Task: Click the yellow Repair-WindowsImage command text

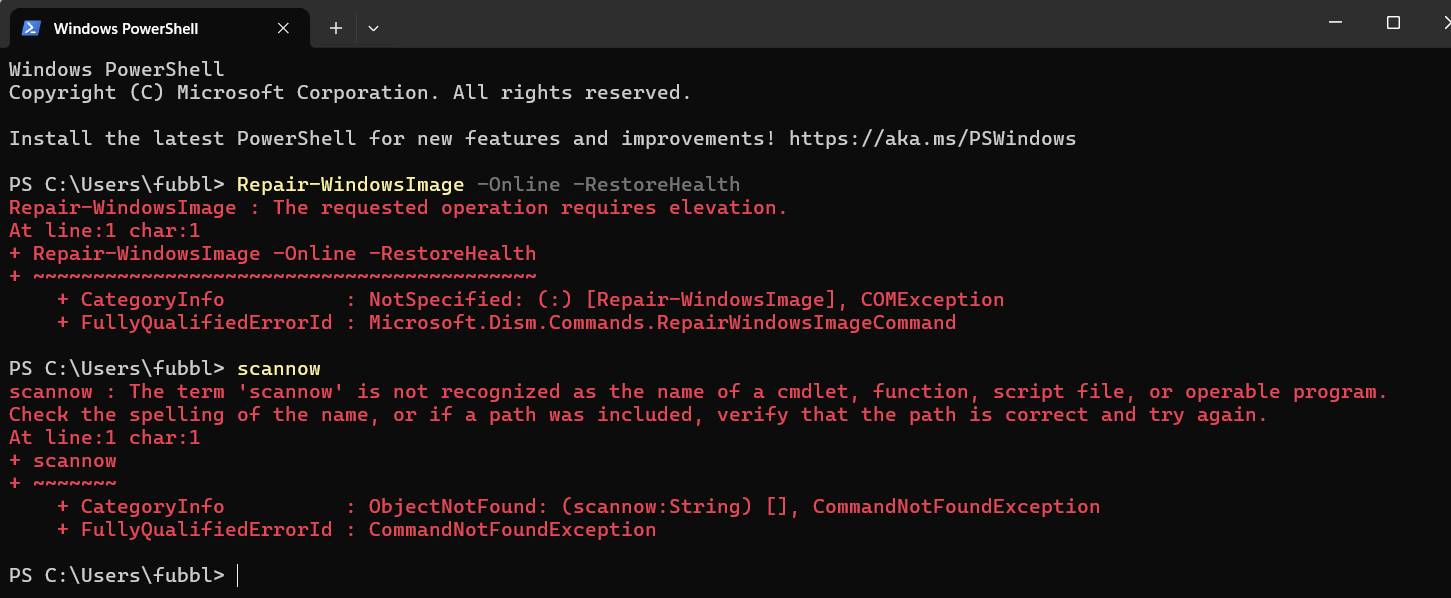Action: click(x=350, y=184)
